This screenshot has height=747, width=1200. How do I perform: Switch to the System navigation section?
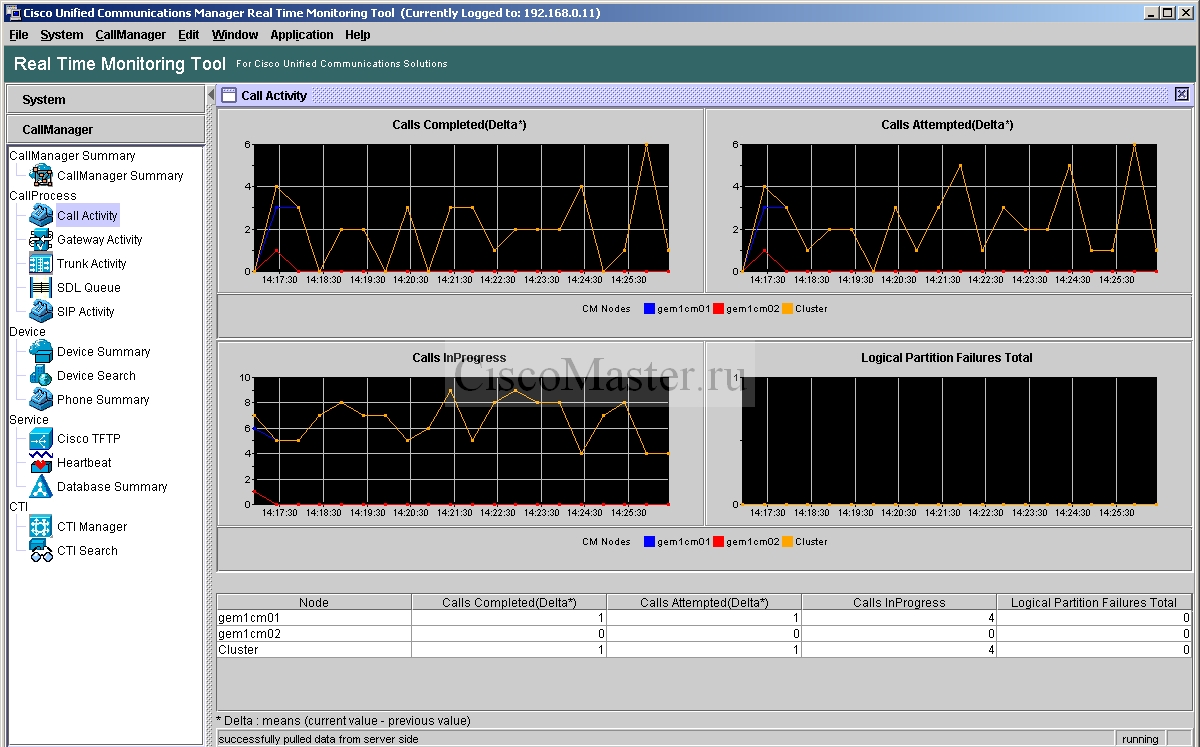105,100
